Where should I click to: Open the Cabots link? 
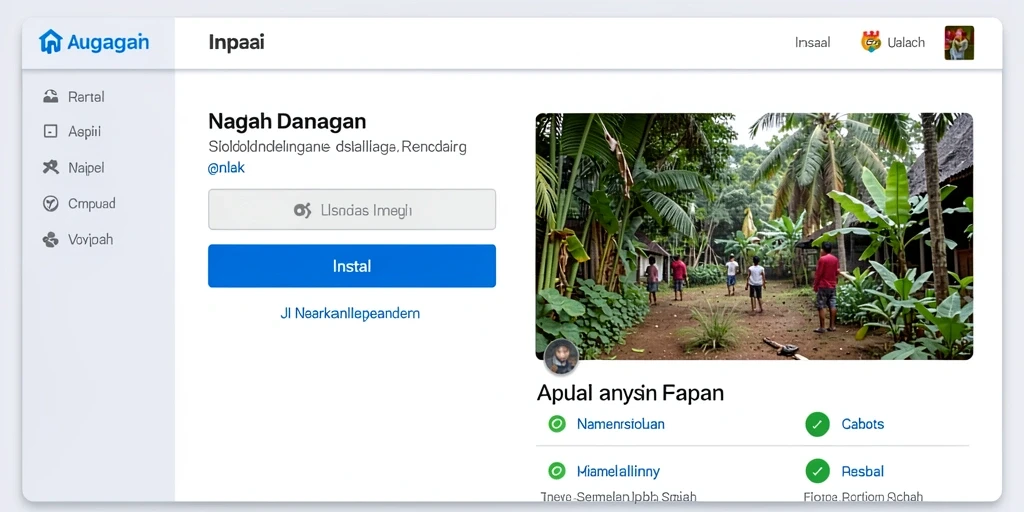coord(862,424)
